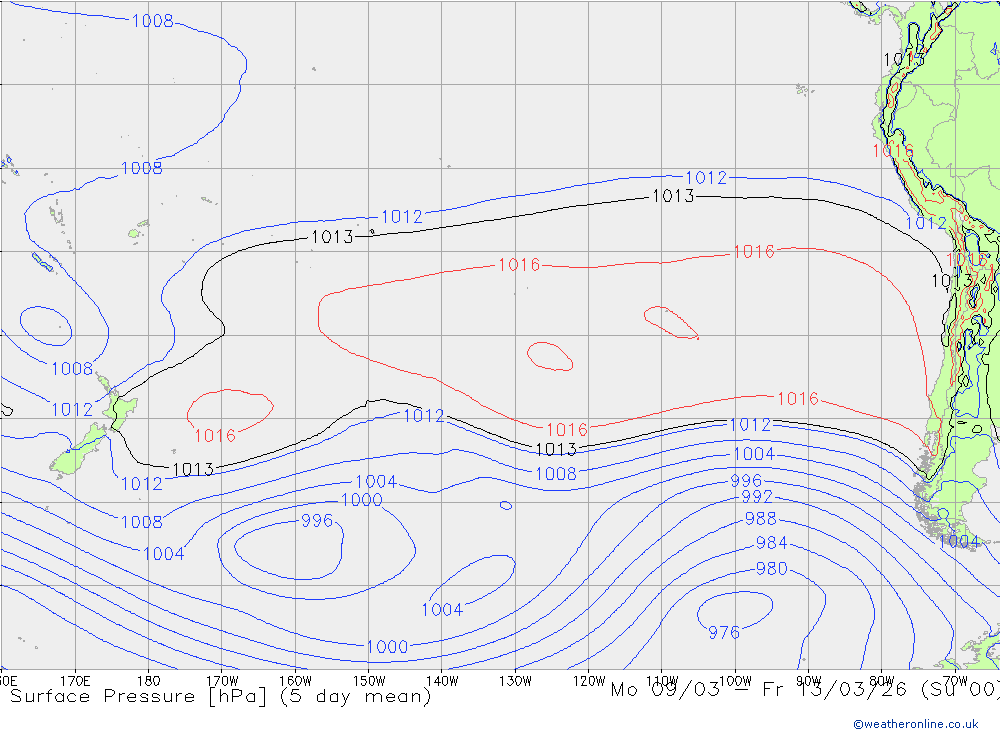Click the small closed contour near 130W below 1008
Screen dimensions: 1000x733
(x=506, y=505)
